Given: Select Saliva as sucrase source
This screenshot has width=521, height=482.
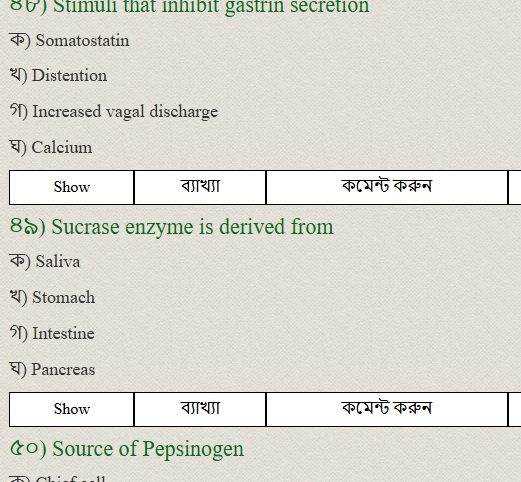Looking at the screenshot, I should click(45, 261).
